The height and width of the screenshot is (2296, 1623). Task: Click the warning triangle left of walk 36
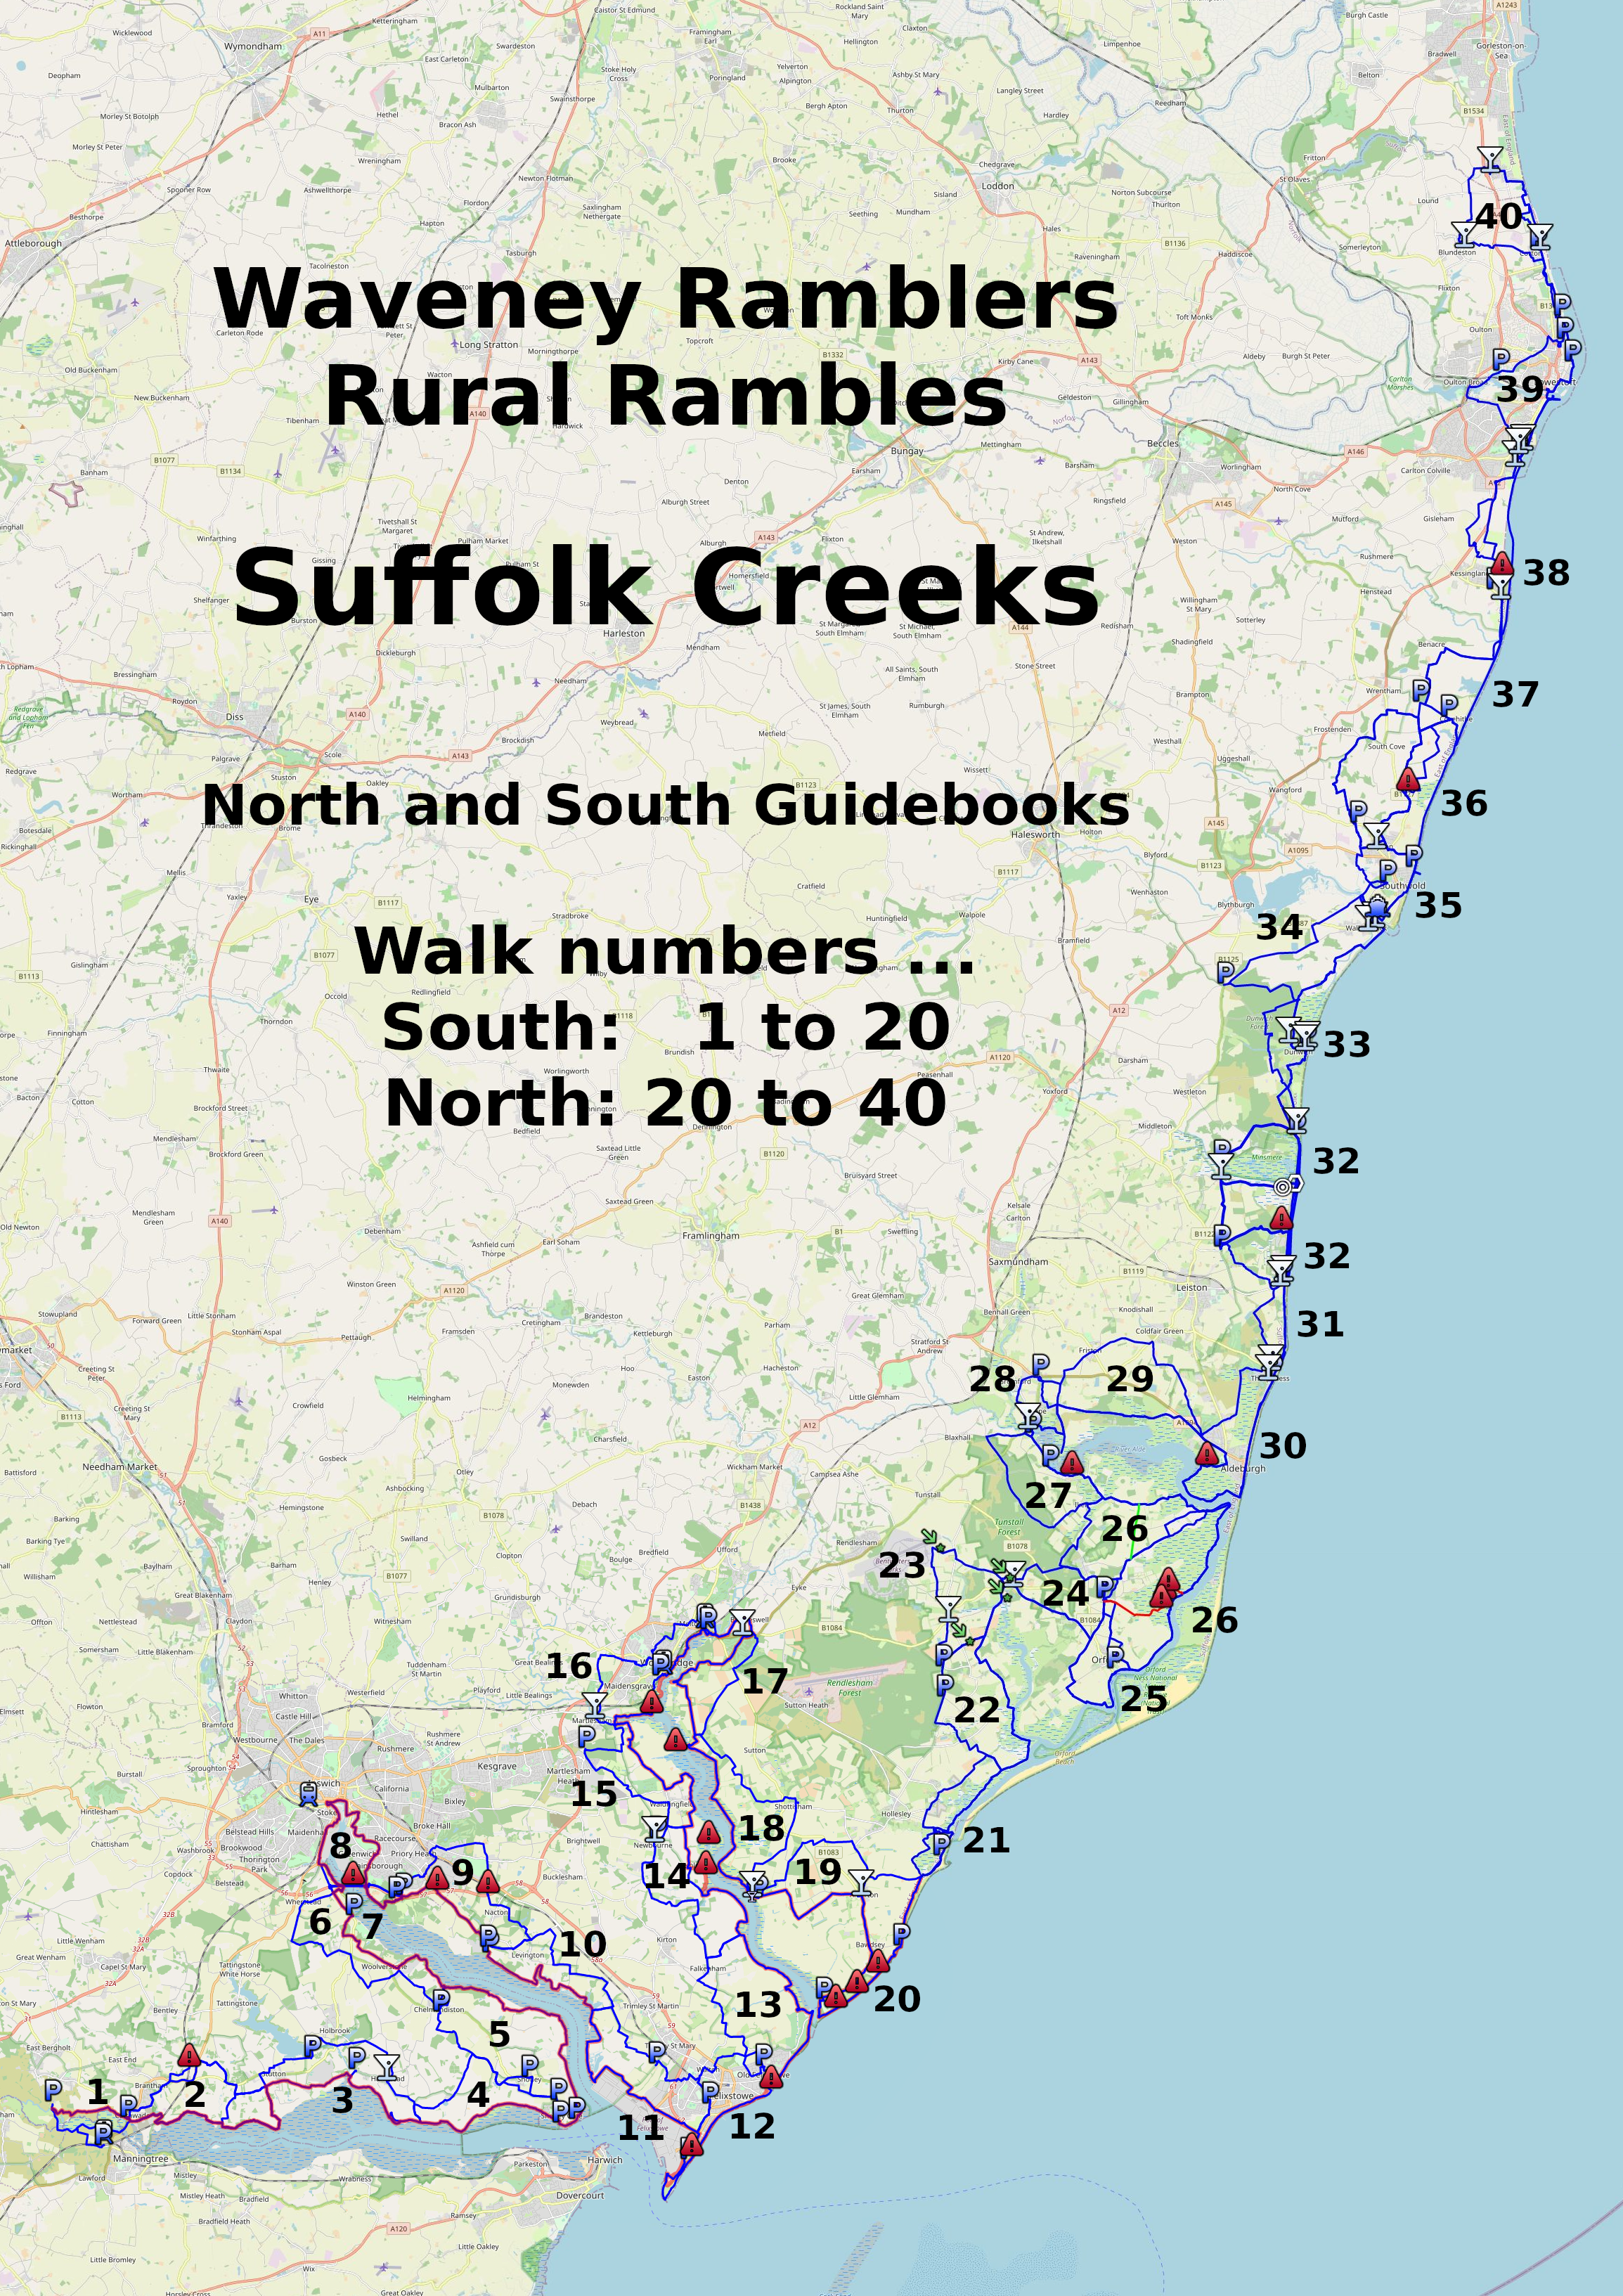pyautogui.click(x=1408, y=780)
